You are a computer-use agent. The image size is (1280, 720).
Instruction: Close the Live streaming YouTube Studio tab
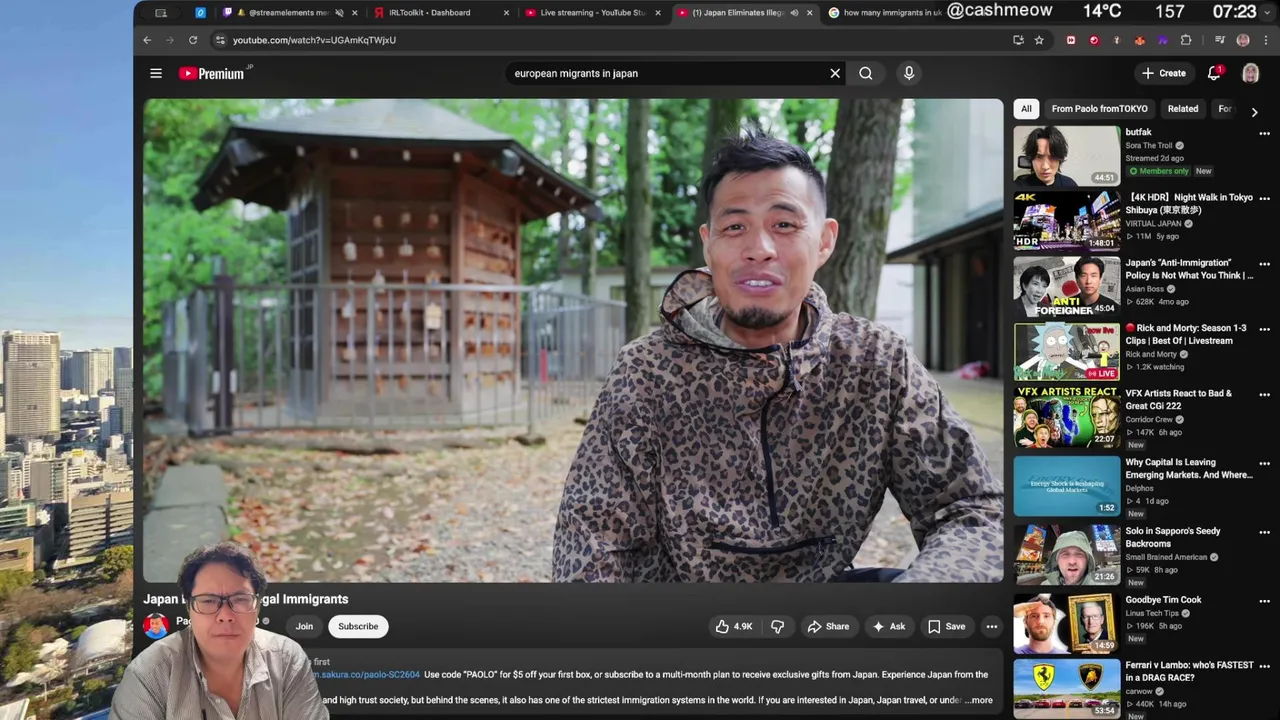(658, 13)
